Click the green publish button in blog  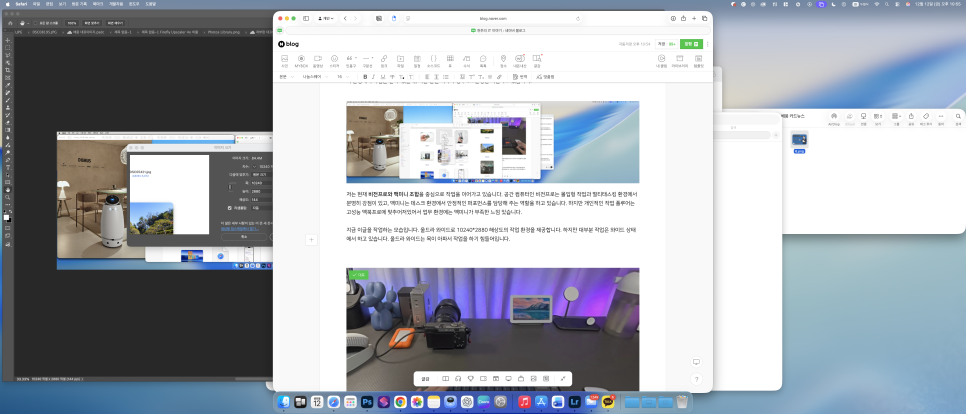click(691, 44)
